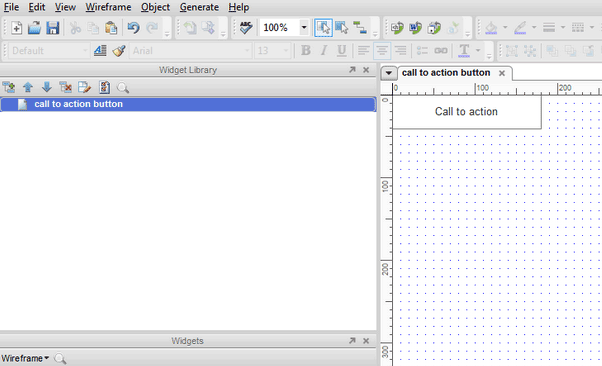Screen dimensions: 602x366
Task: Open the Wireframe menu
Action: (x=108, y=7)
